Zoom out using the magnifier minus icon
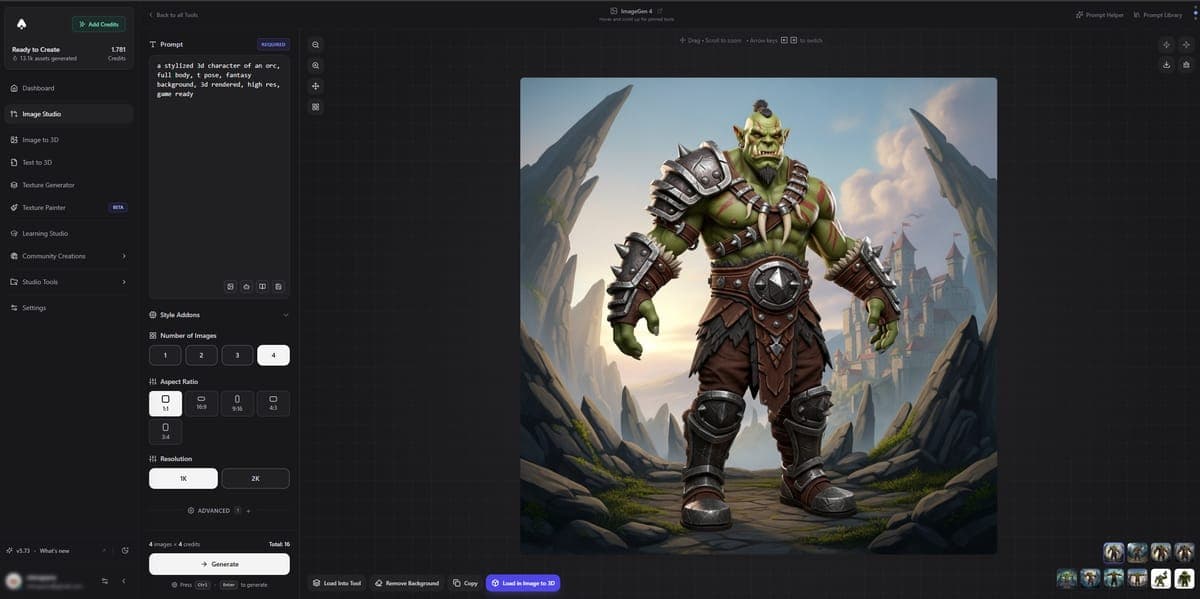 315,45
